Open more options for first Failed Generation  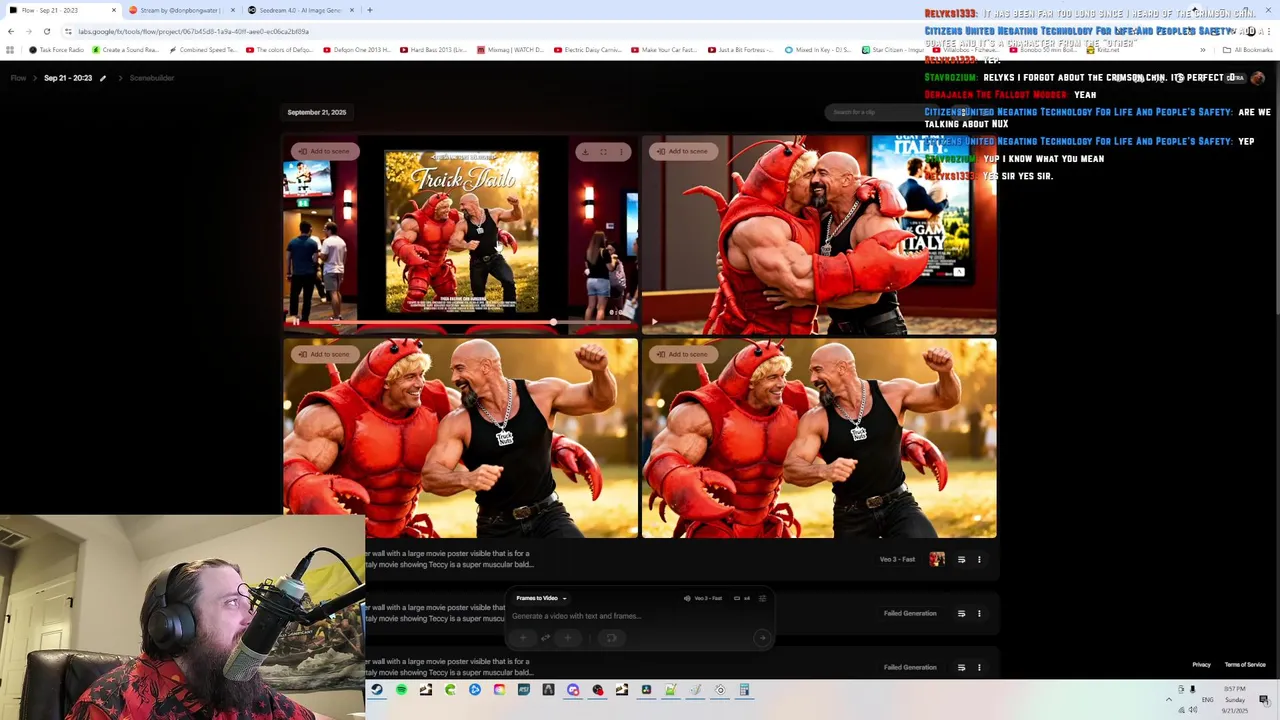pos(979,613)
